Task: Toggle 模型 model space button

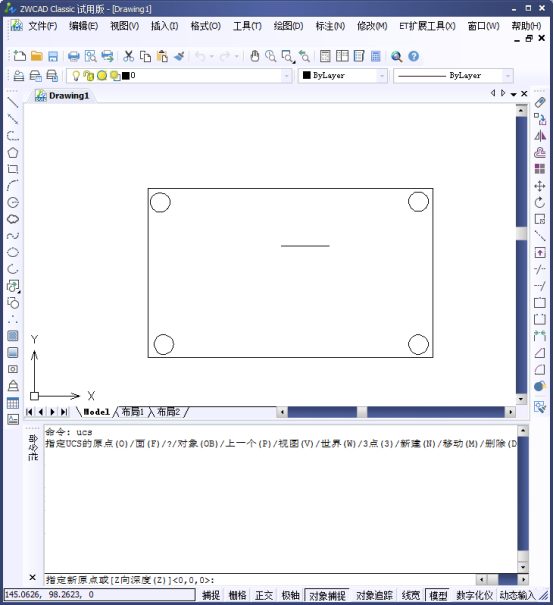Action: (438, 595)
